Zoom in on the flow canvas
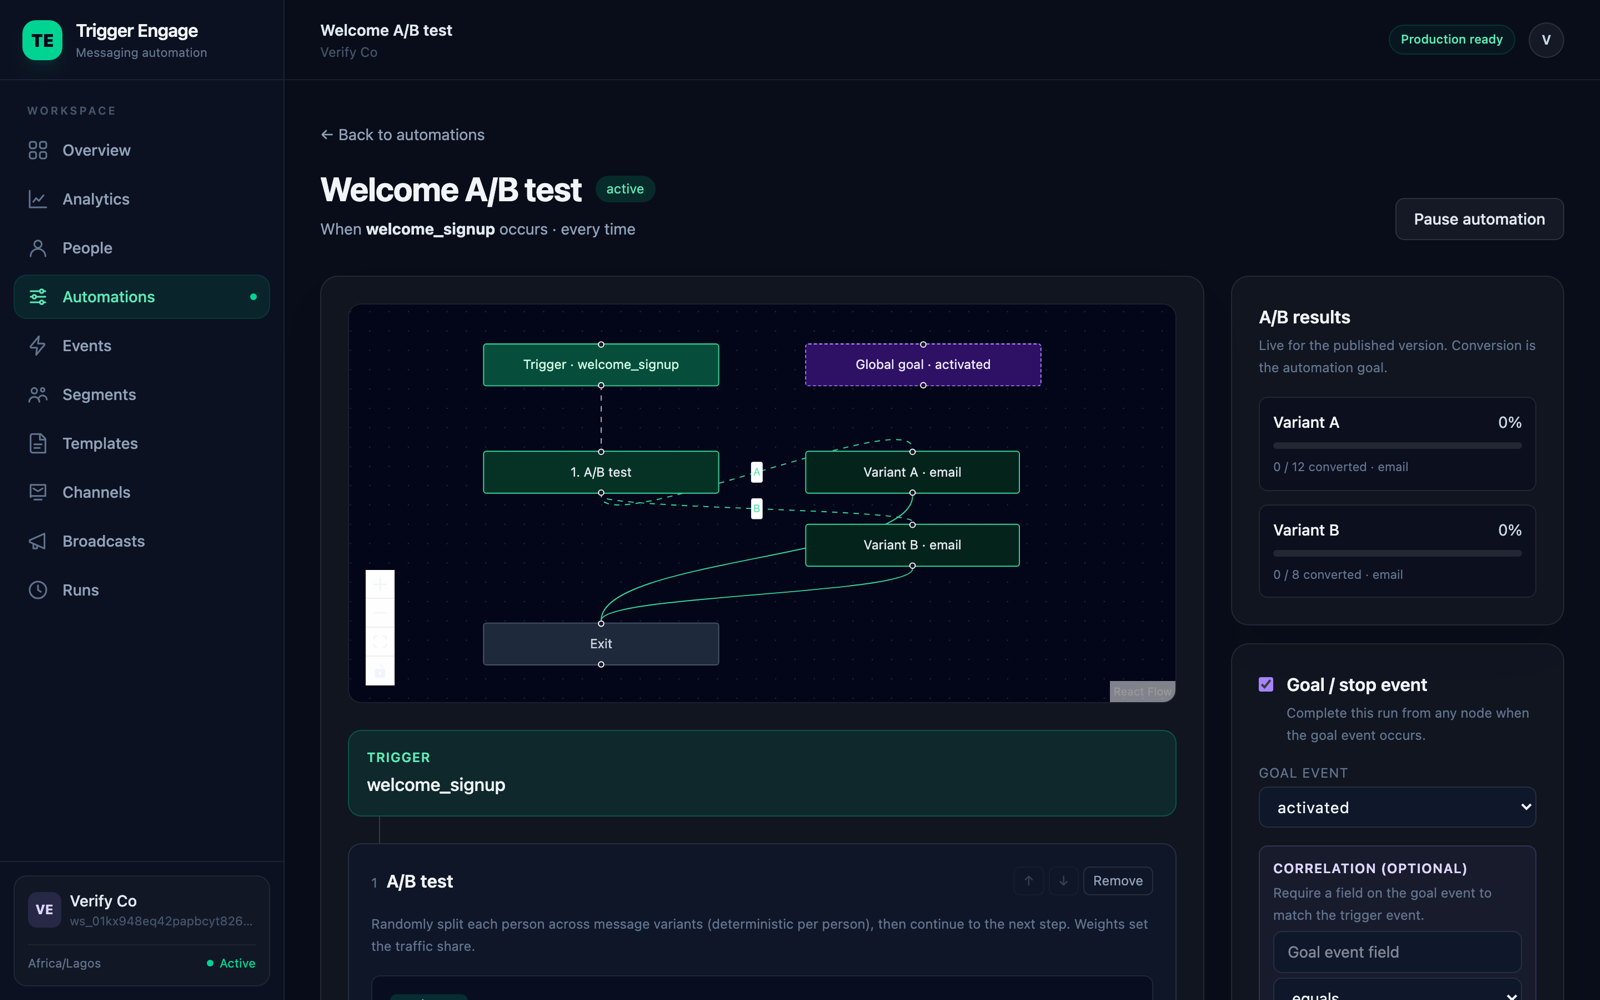 point(380,584)
